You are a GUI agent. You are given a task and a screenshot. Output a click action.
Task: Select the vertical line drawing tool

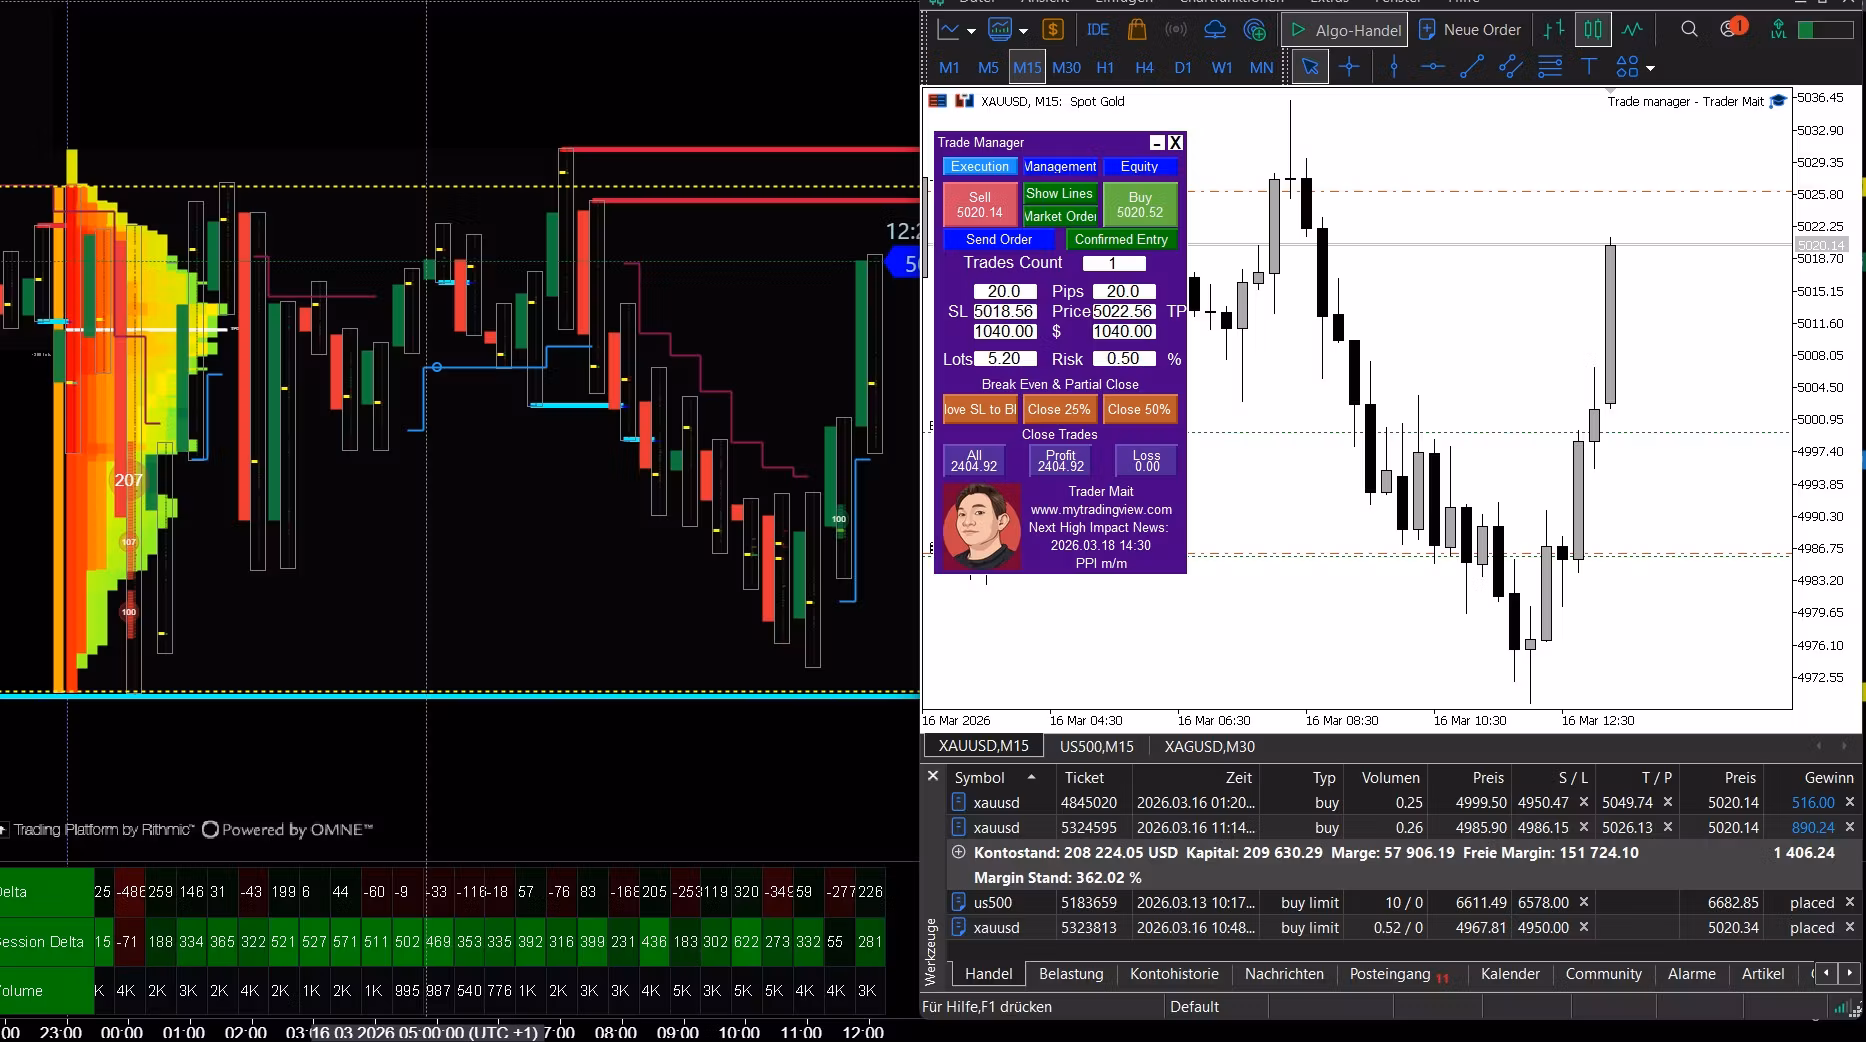click(1393, 67)
